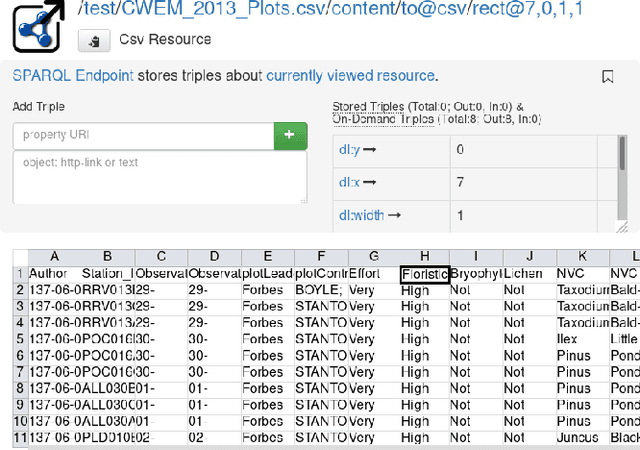640x450 pixels.
Task: Click the object http-link or text box
Action: point(159,178)
